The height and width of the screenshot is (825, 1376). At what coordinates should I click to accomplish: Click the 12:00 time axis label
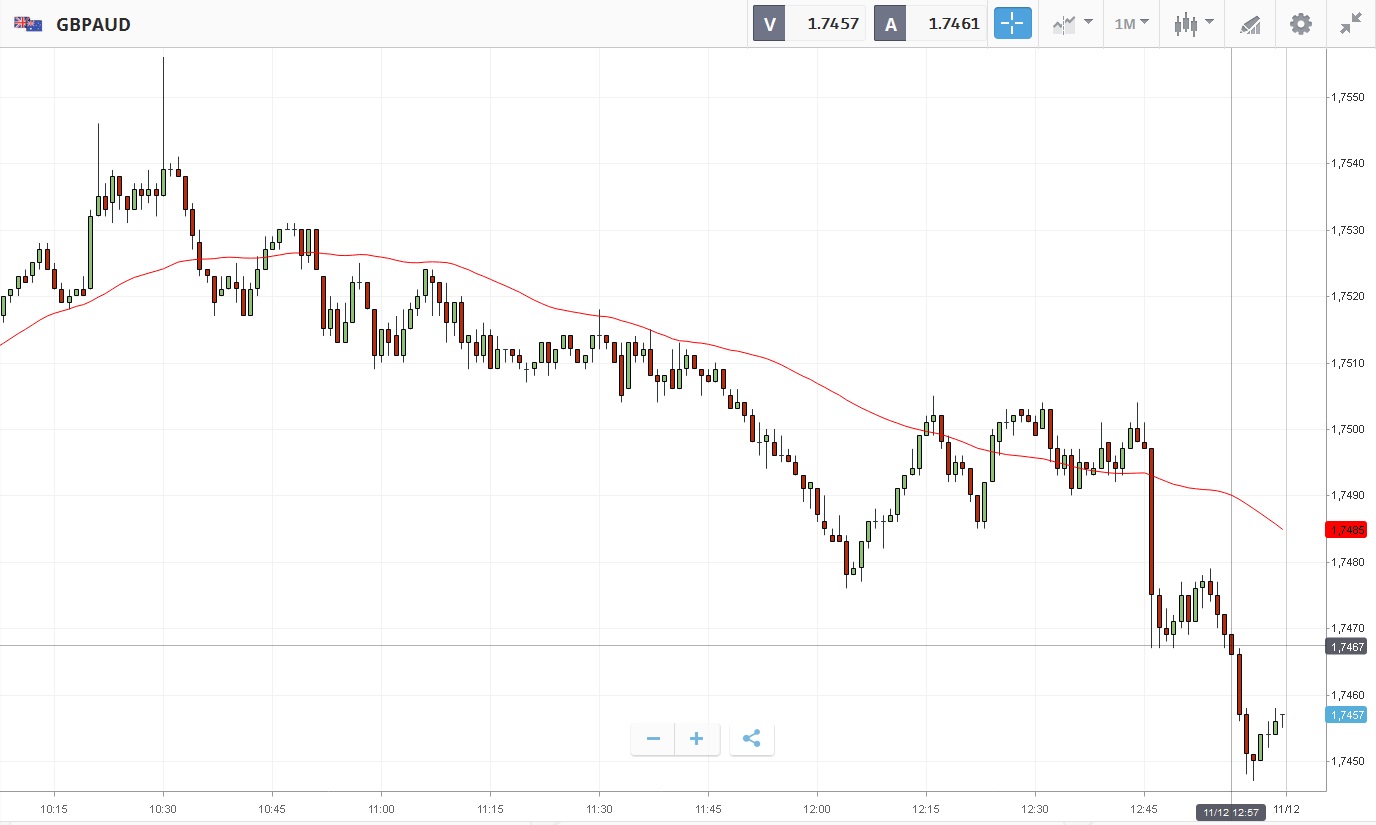click(817, 808)
